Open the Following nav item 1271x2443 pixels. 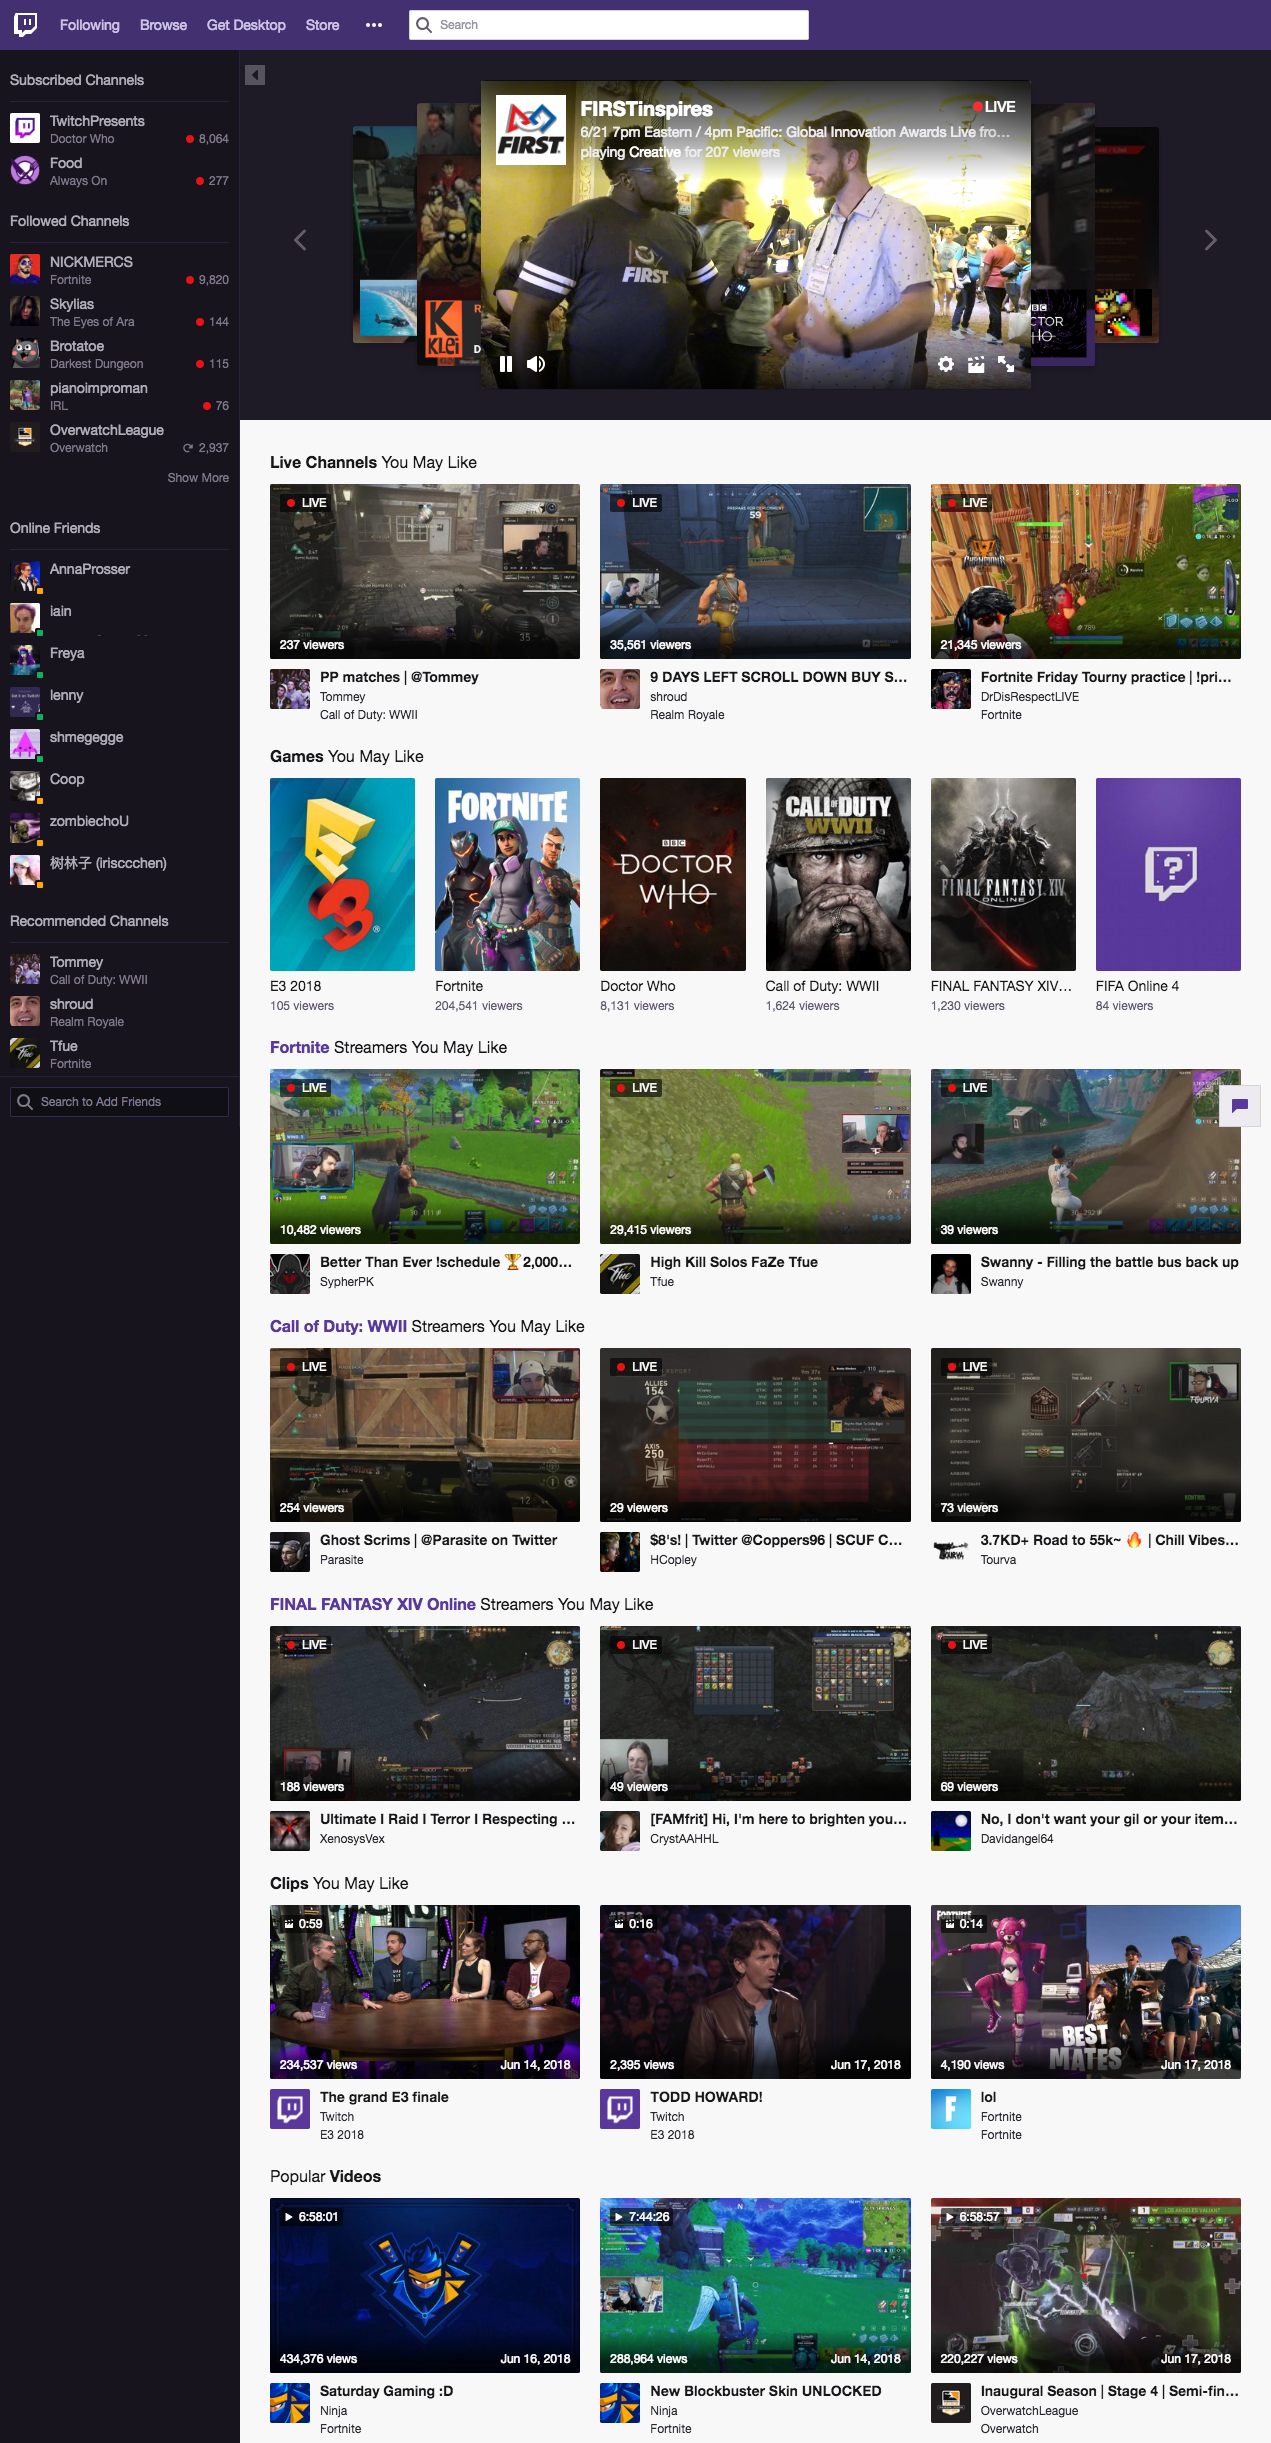point(89,25)
